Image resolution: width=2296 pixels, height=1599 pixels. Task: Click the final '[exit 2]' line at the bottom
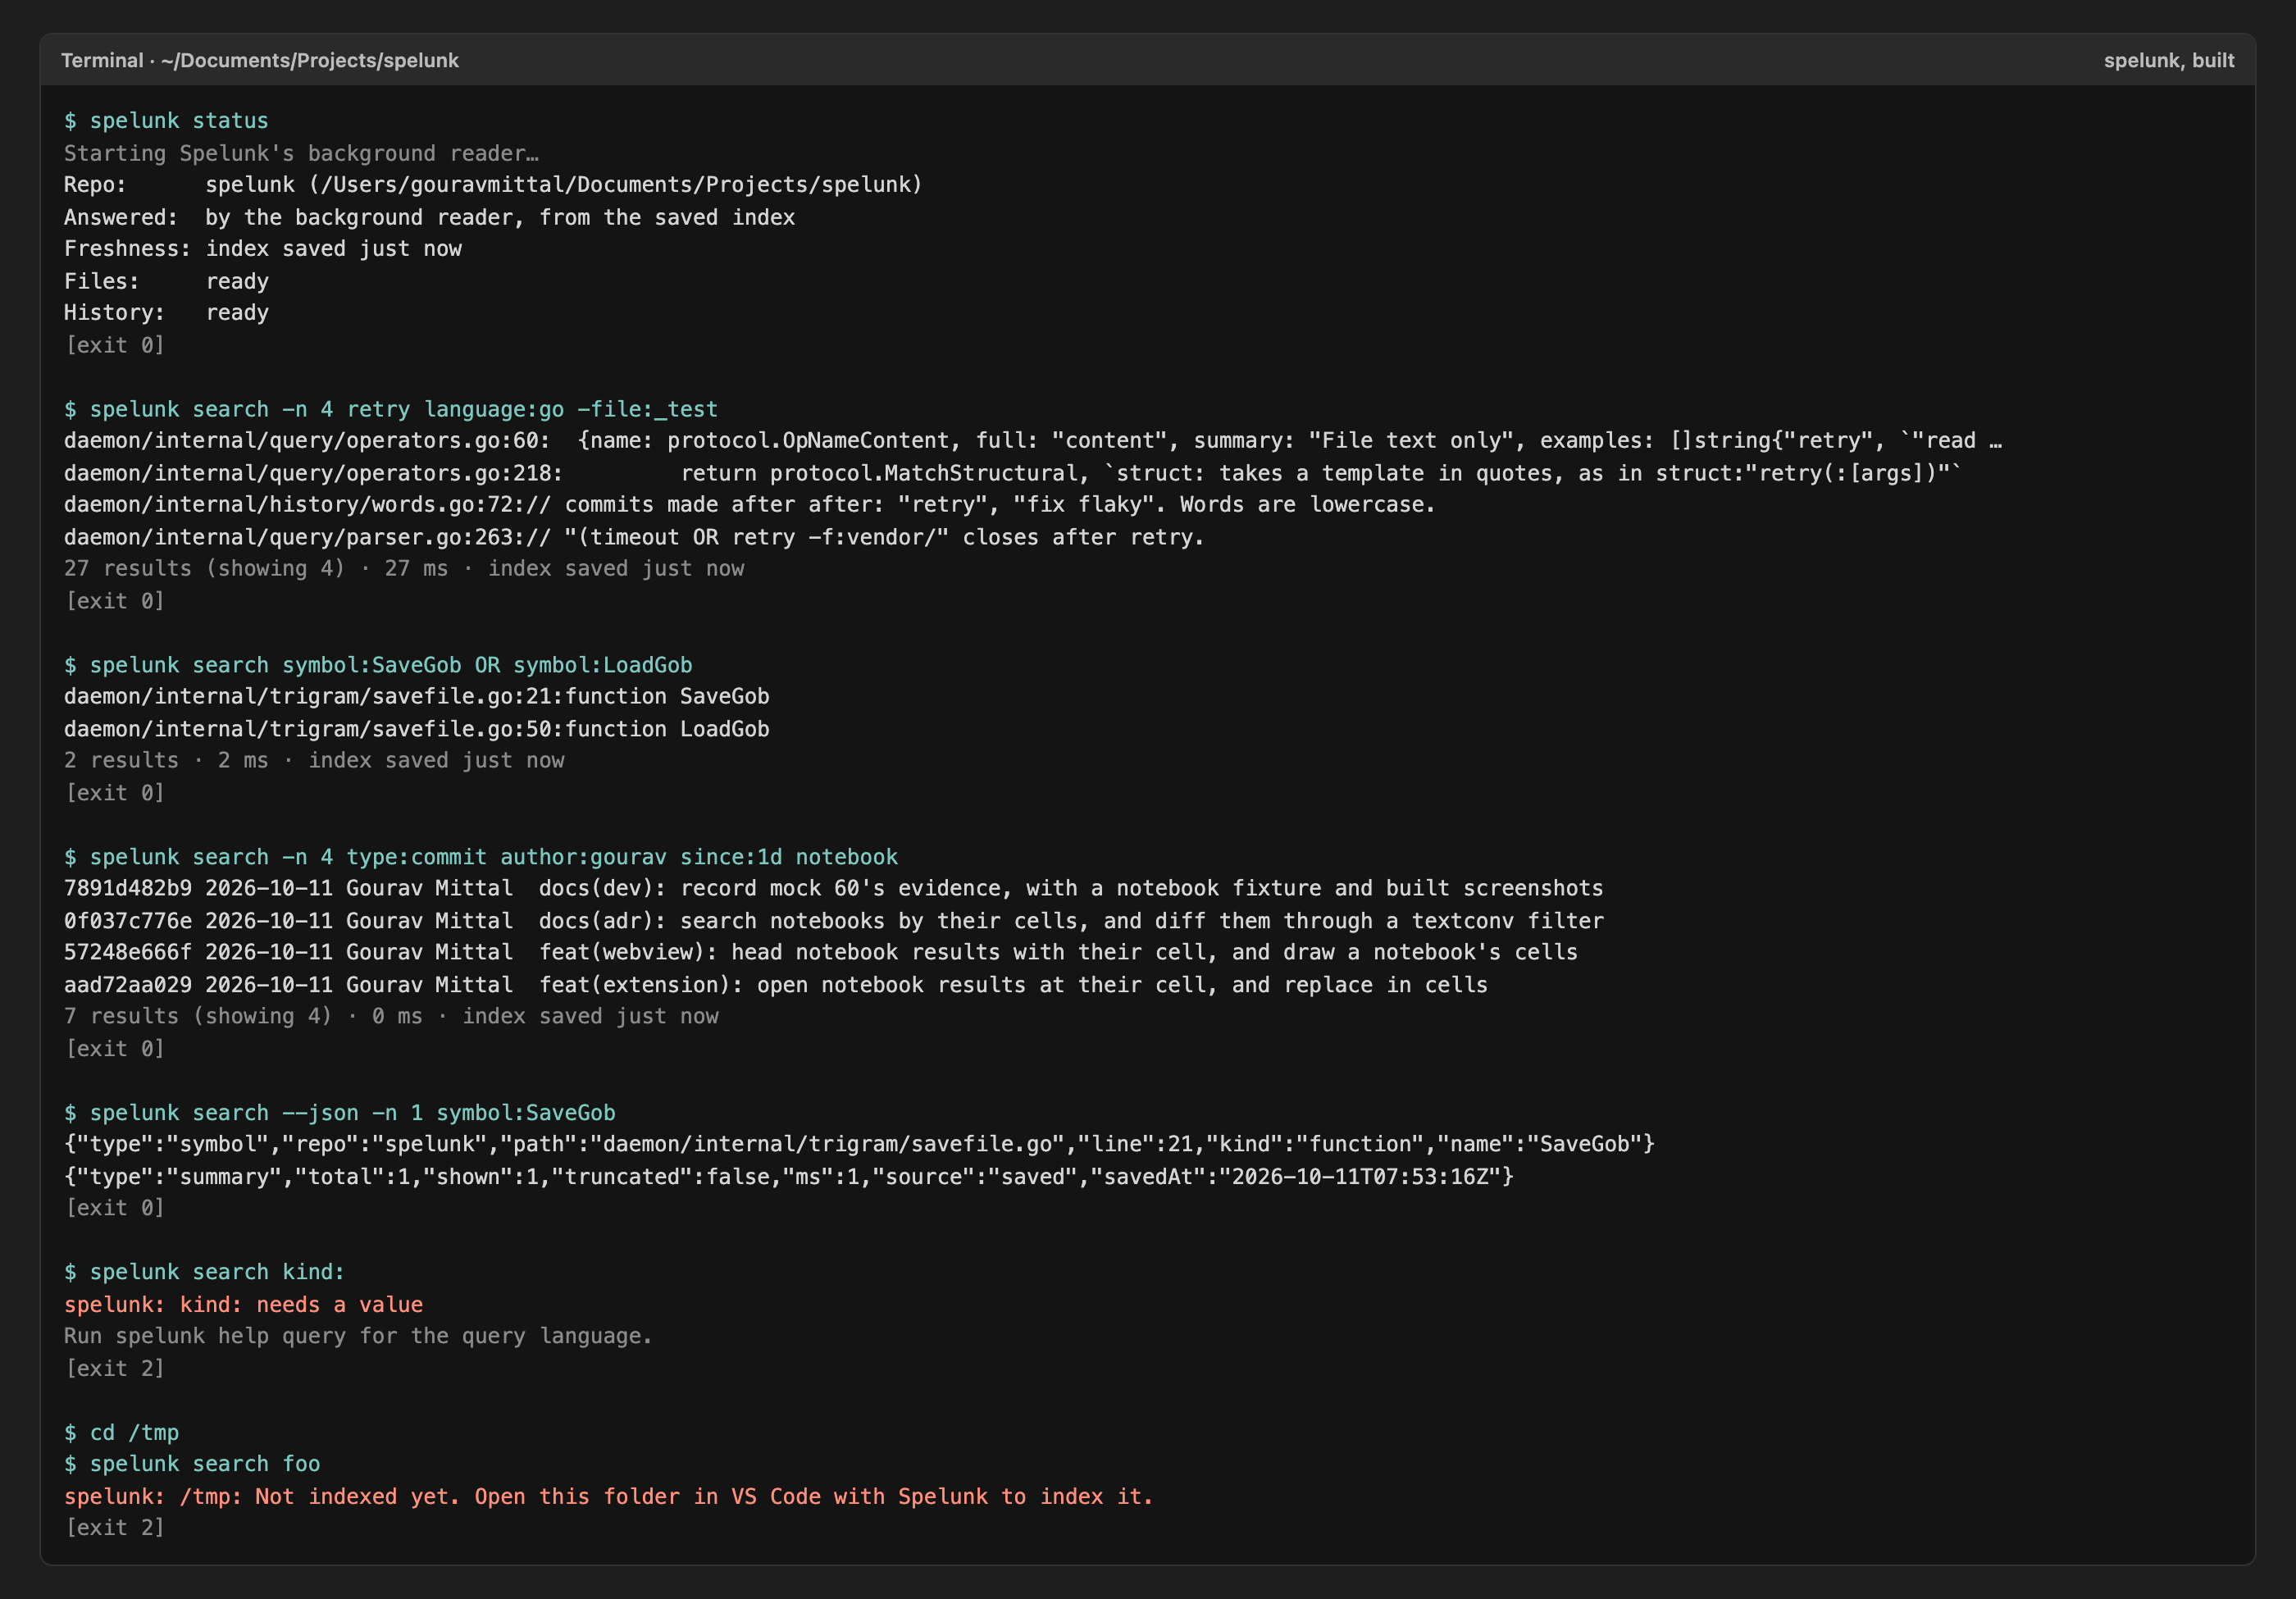click(x=115, y=1528)
